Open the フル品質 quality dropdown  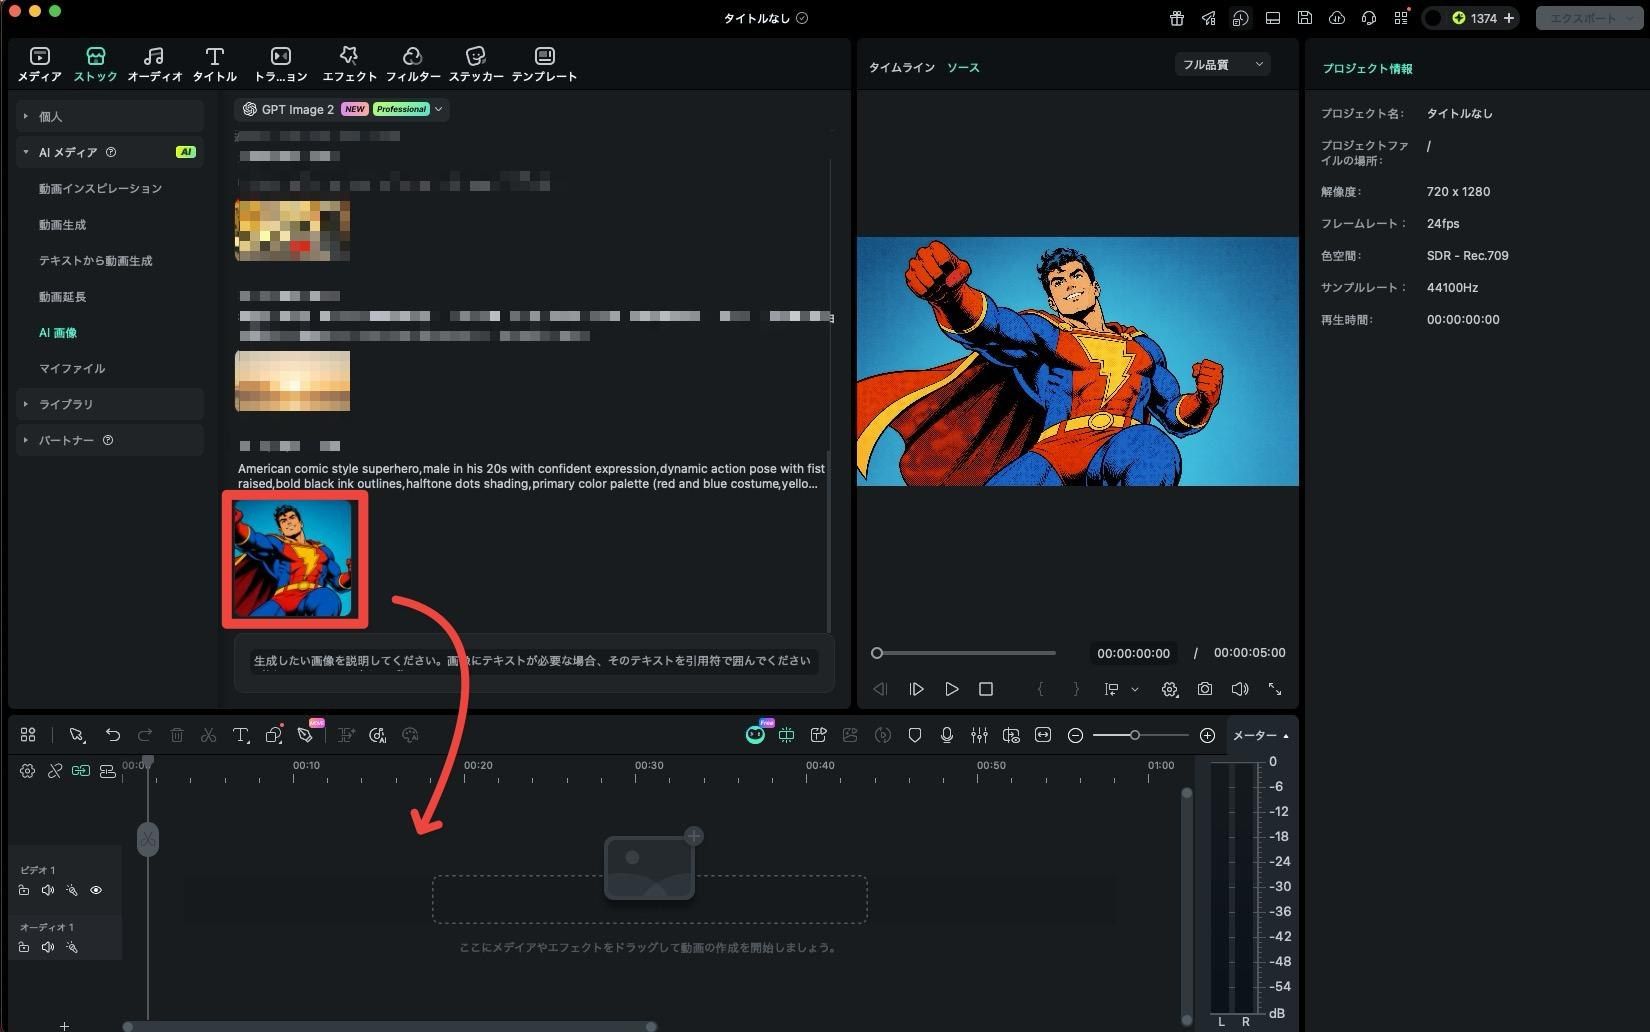click(x=1222, y=65)
